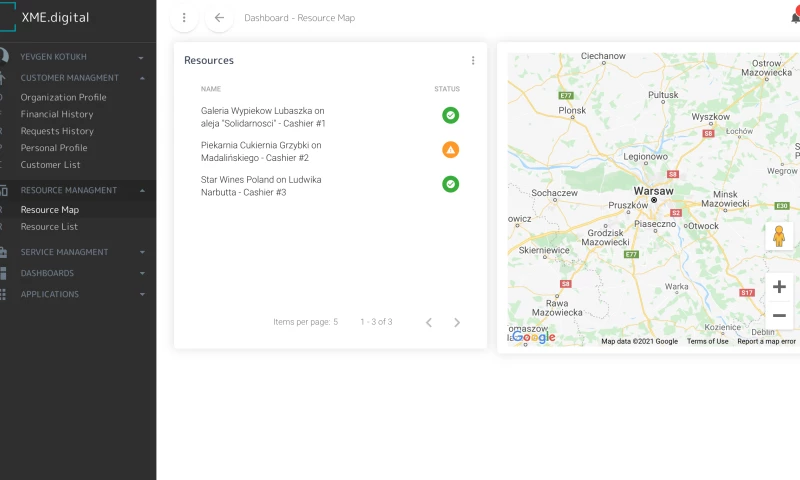Click Report a map error link
Screen dimensions: 800x480
[766, 342]
